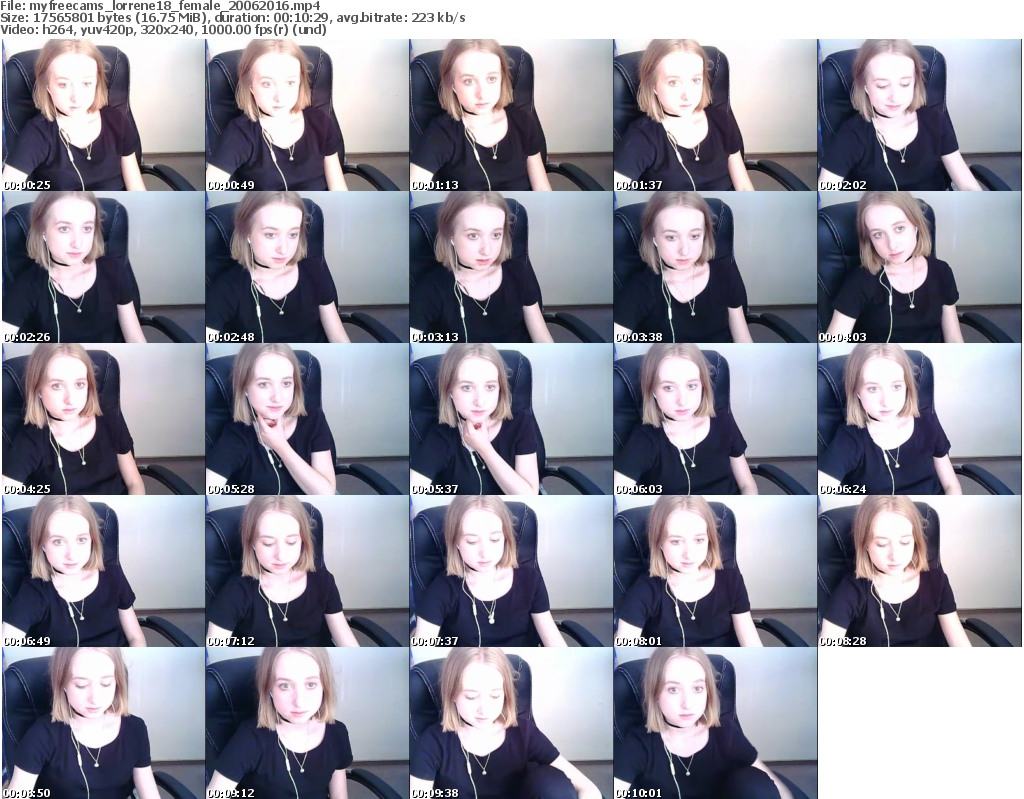
Task: Open the frame marked 00:04:03
Action: (918, 267)
